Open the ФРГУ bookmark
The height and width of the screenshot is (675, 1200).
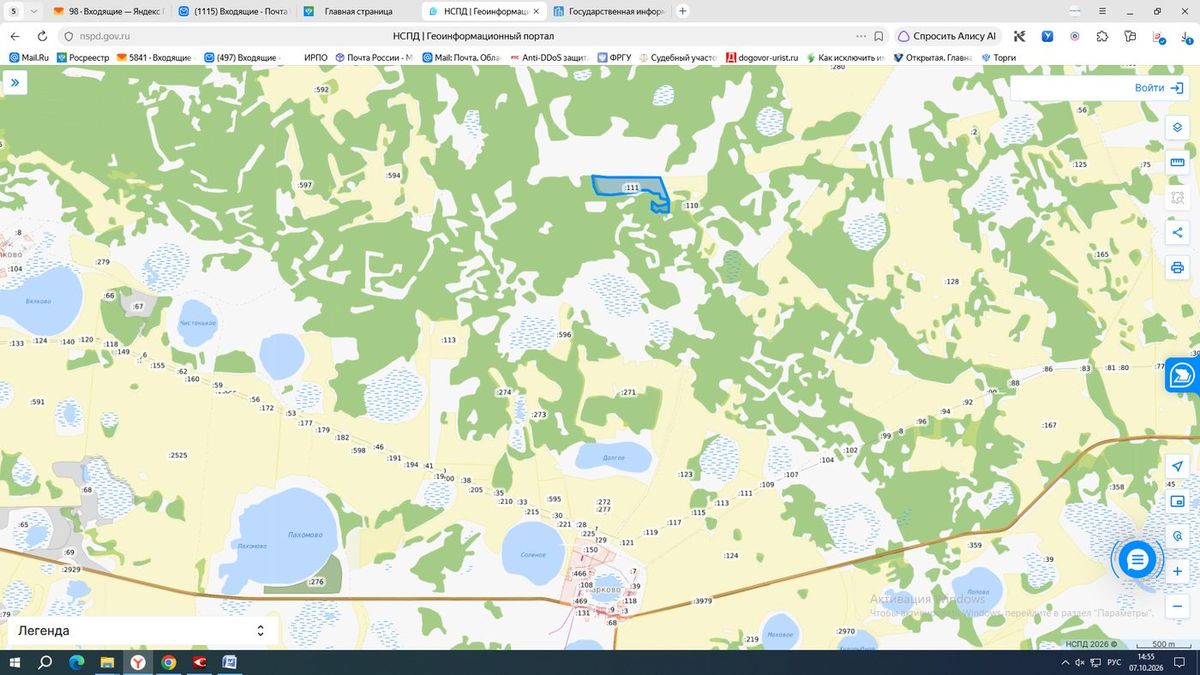point(615,58)
